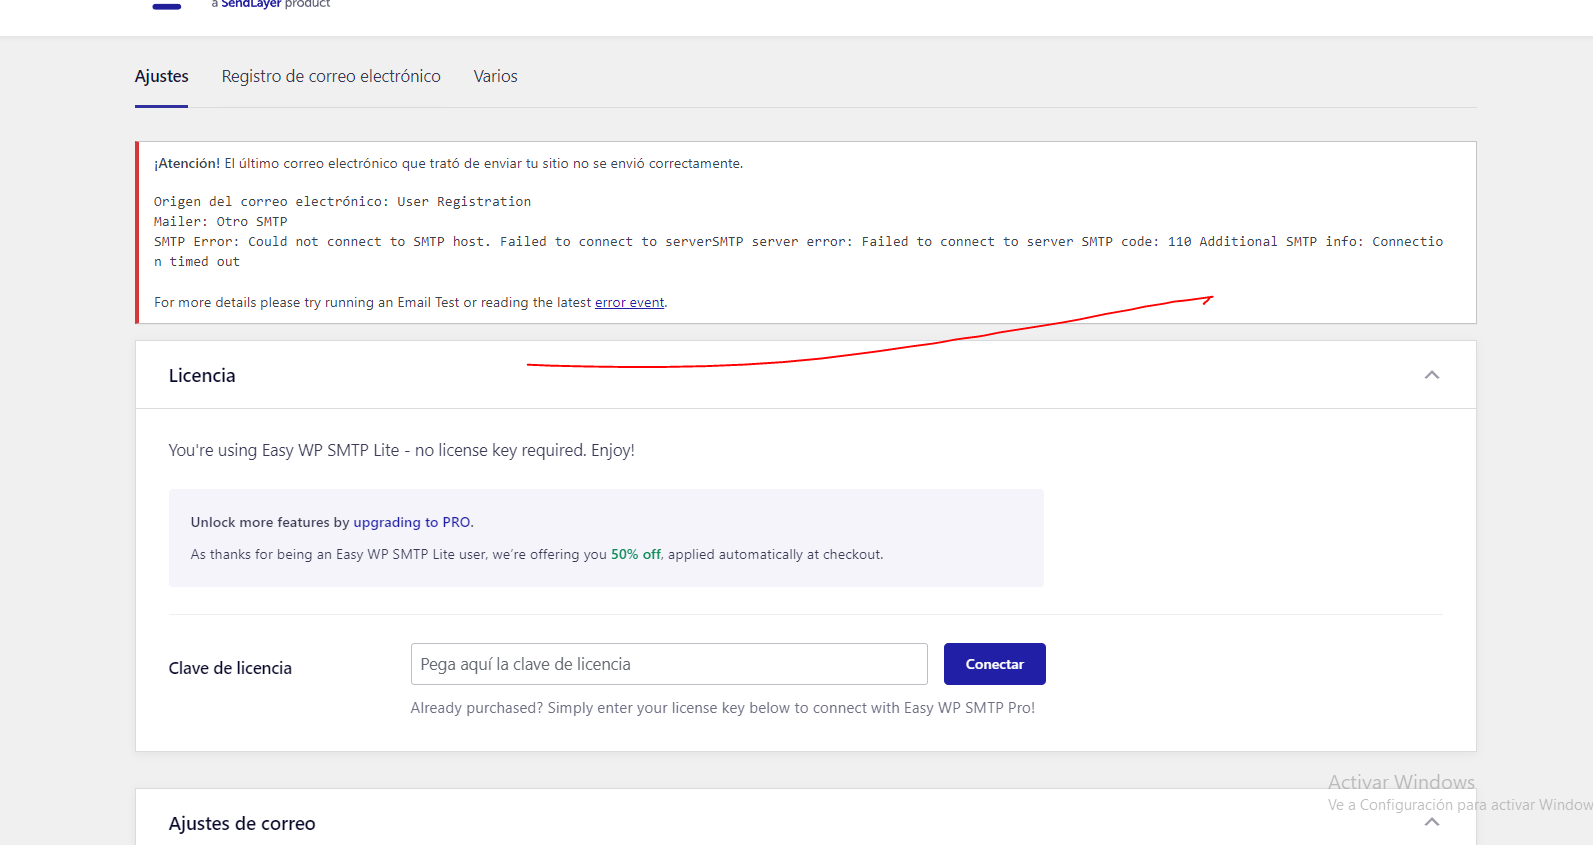Click the 'Mailer: Otro SMTP' text

[x=220, y=222]
